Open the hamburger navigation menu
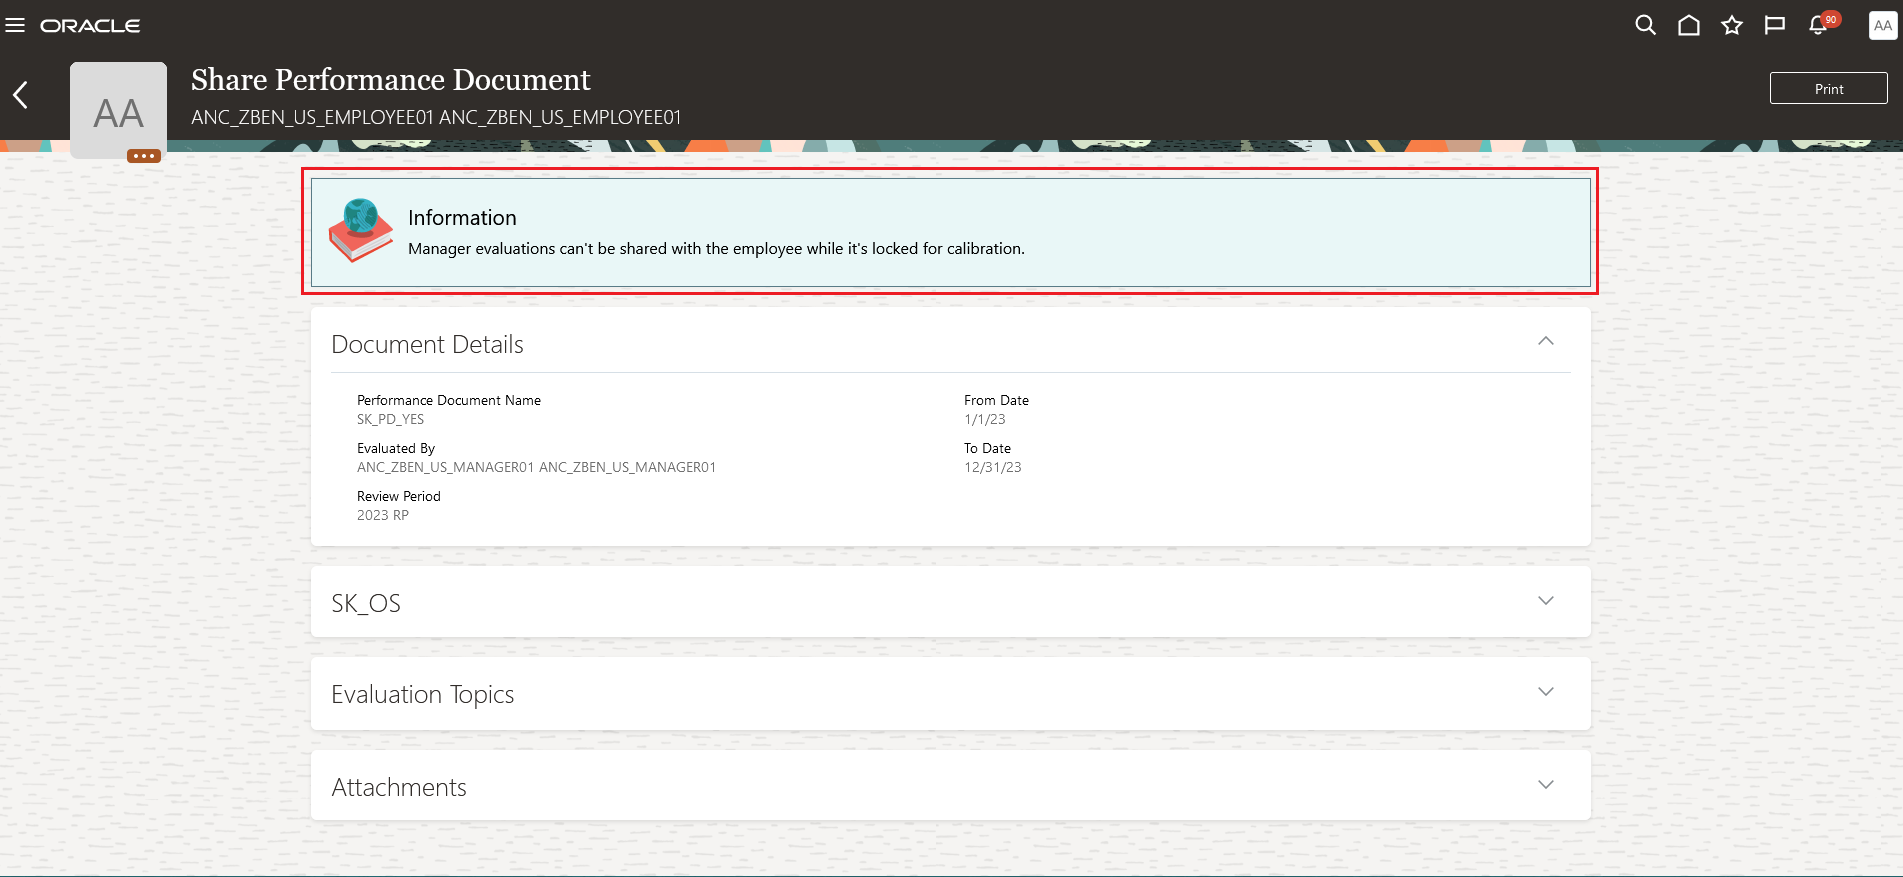1903x877 pixels. click(15, 25)
